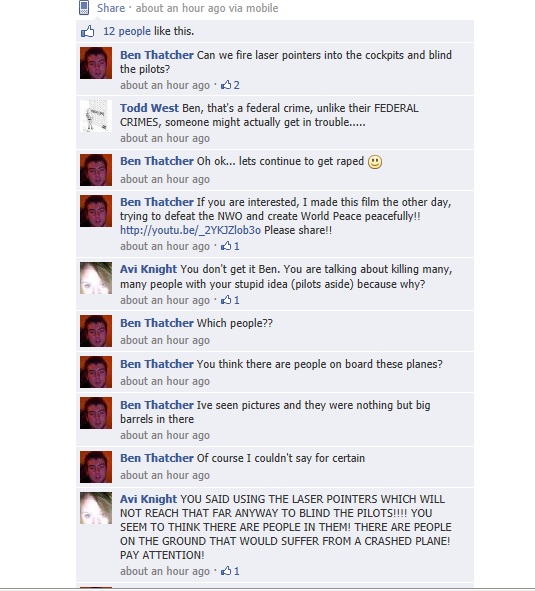
Task: Click Ben Thatcher's name on the 'big barrels' comment
Action: point(157,405)
